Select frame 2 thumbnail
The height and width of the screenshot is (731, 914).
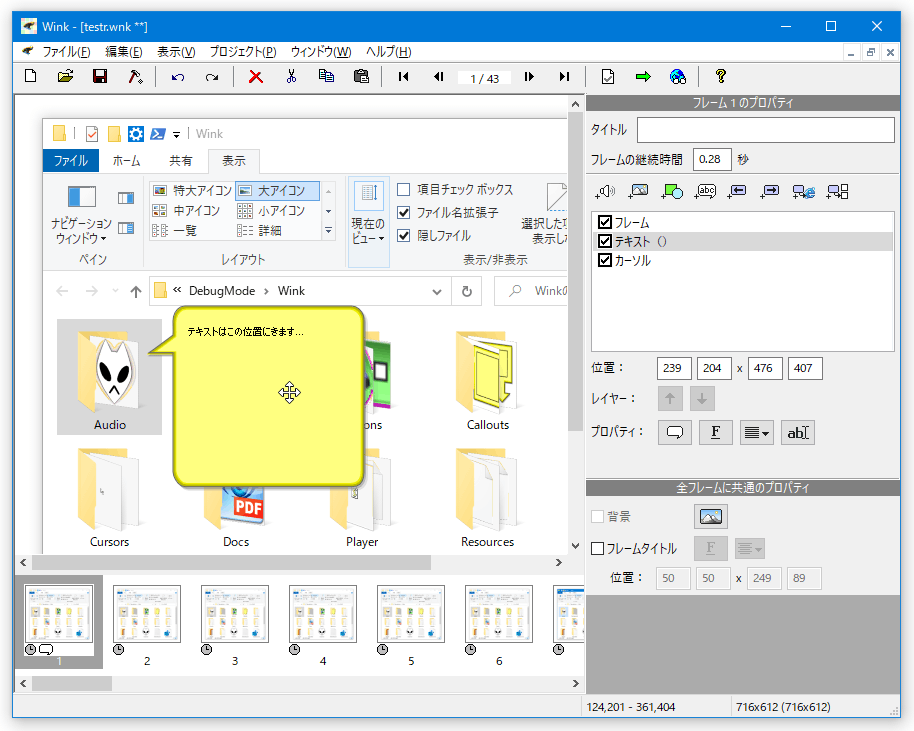pyautogui.click(x=147, y=614)
